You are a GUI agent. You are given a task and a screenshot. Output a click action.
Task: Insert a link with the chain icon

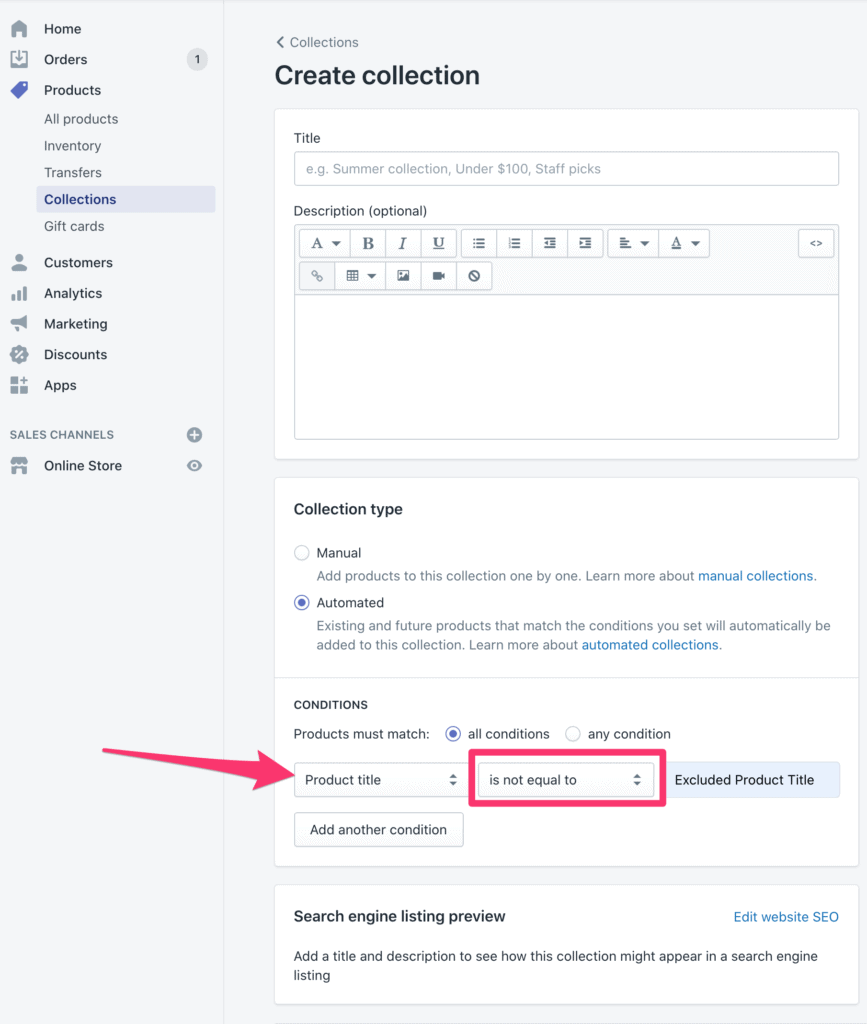[x=317, y=276]
